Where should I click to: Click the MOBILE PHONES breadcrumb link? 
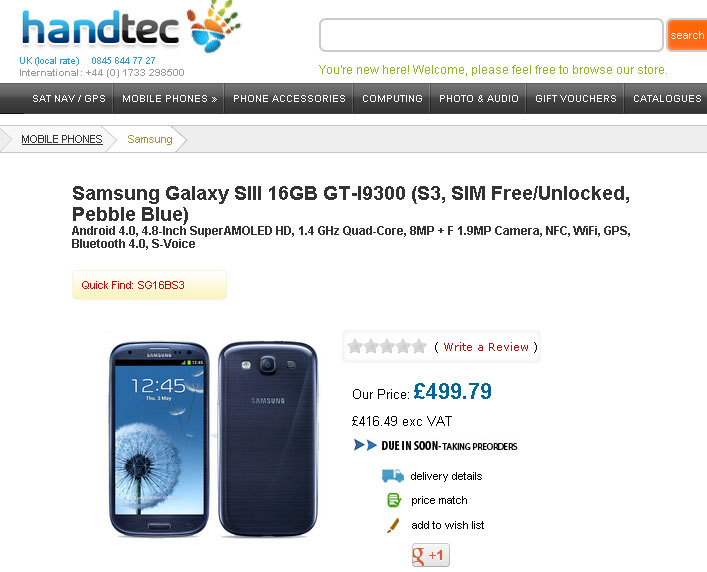tap(62, 139)
